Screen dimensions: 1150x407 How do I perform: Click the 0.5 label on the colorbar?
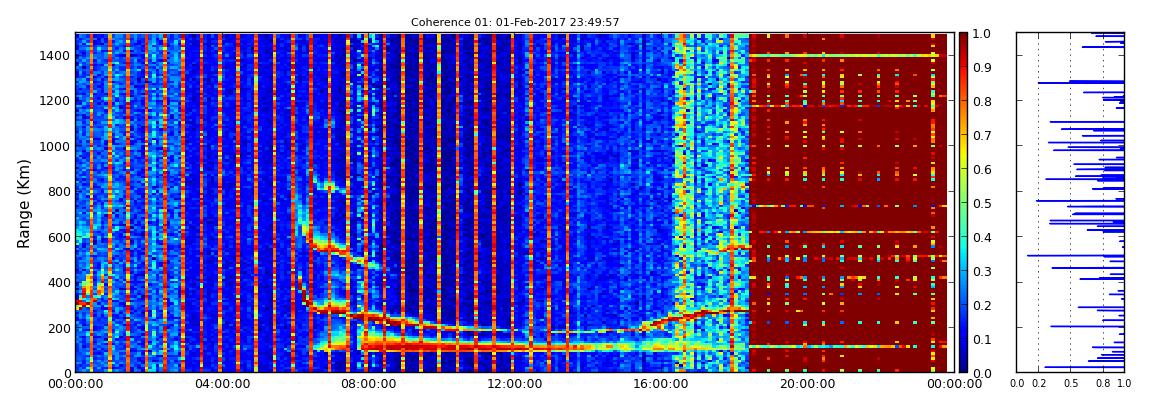pyautogui.click(x=981, y=203)
